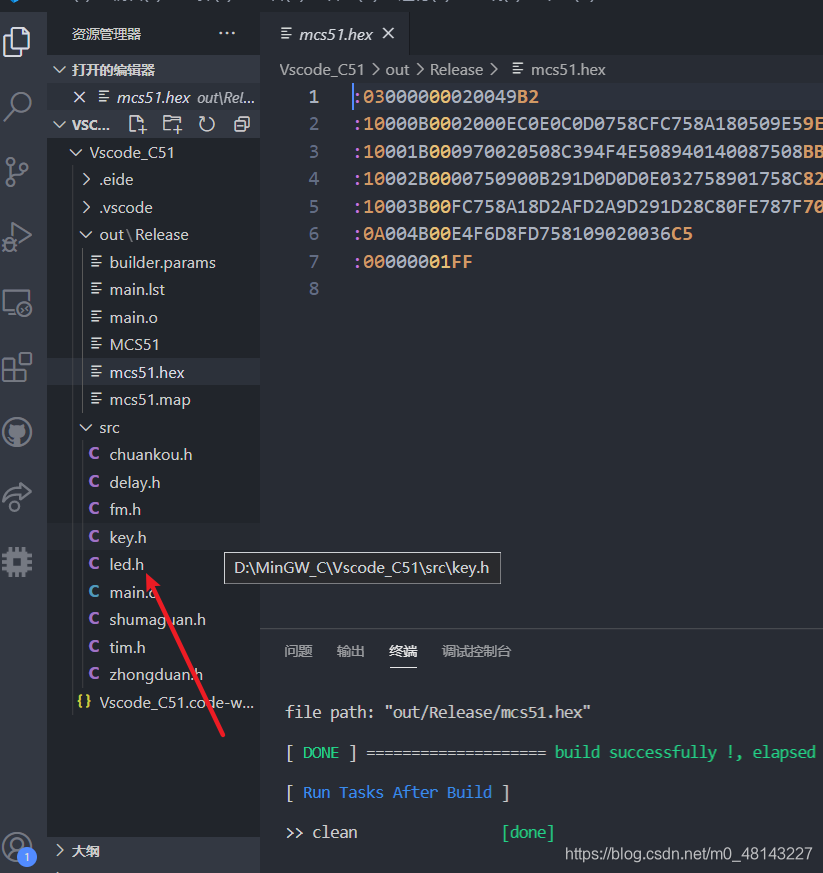This screenshot has width=823, height=873.
Task: Close mcs51.hex in open editors list
Action: (x=79, y=97)
